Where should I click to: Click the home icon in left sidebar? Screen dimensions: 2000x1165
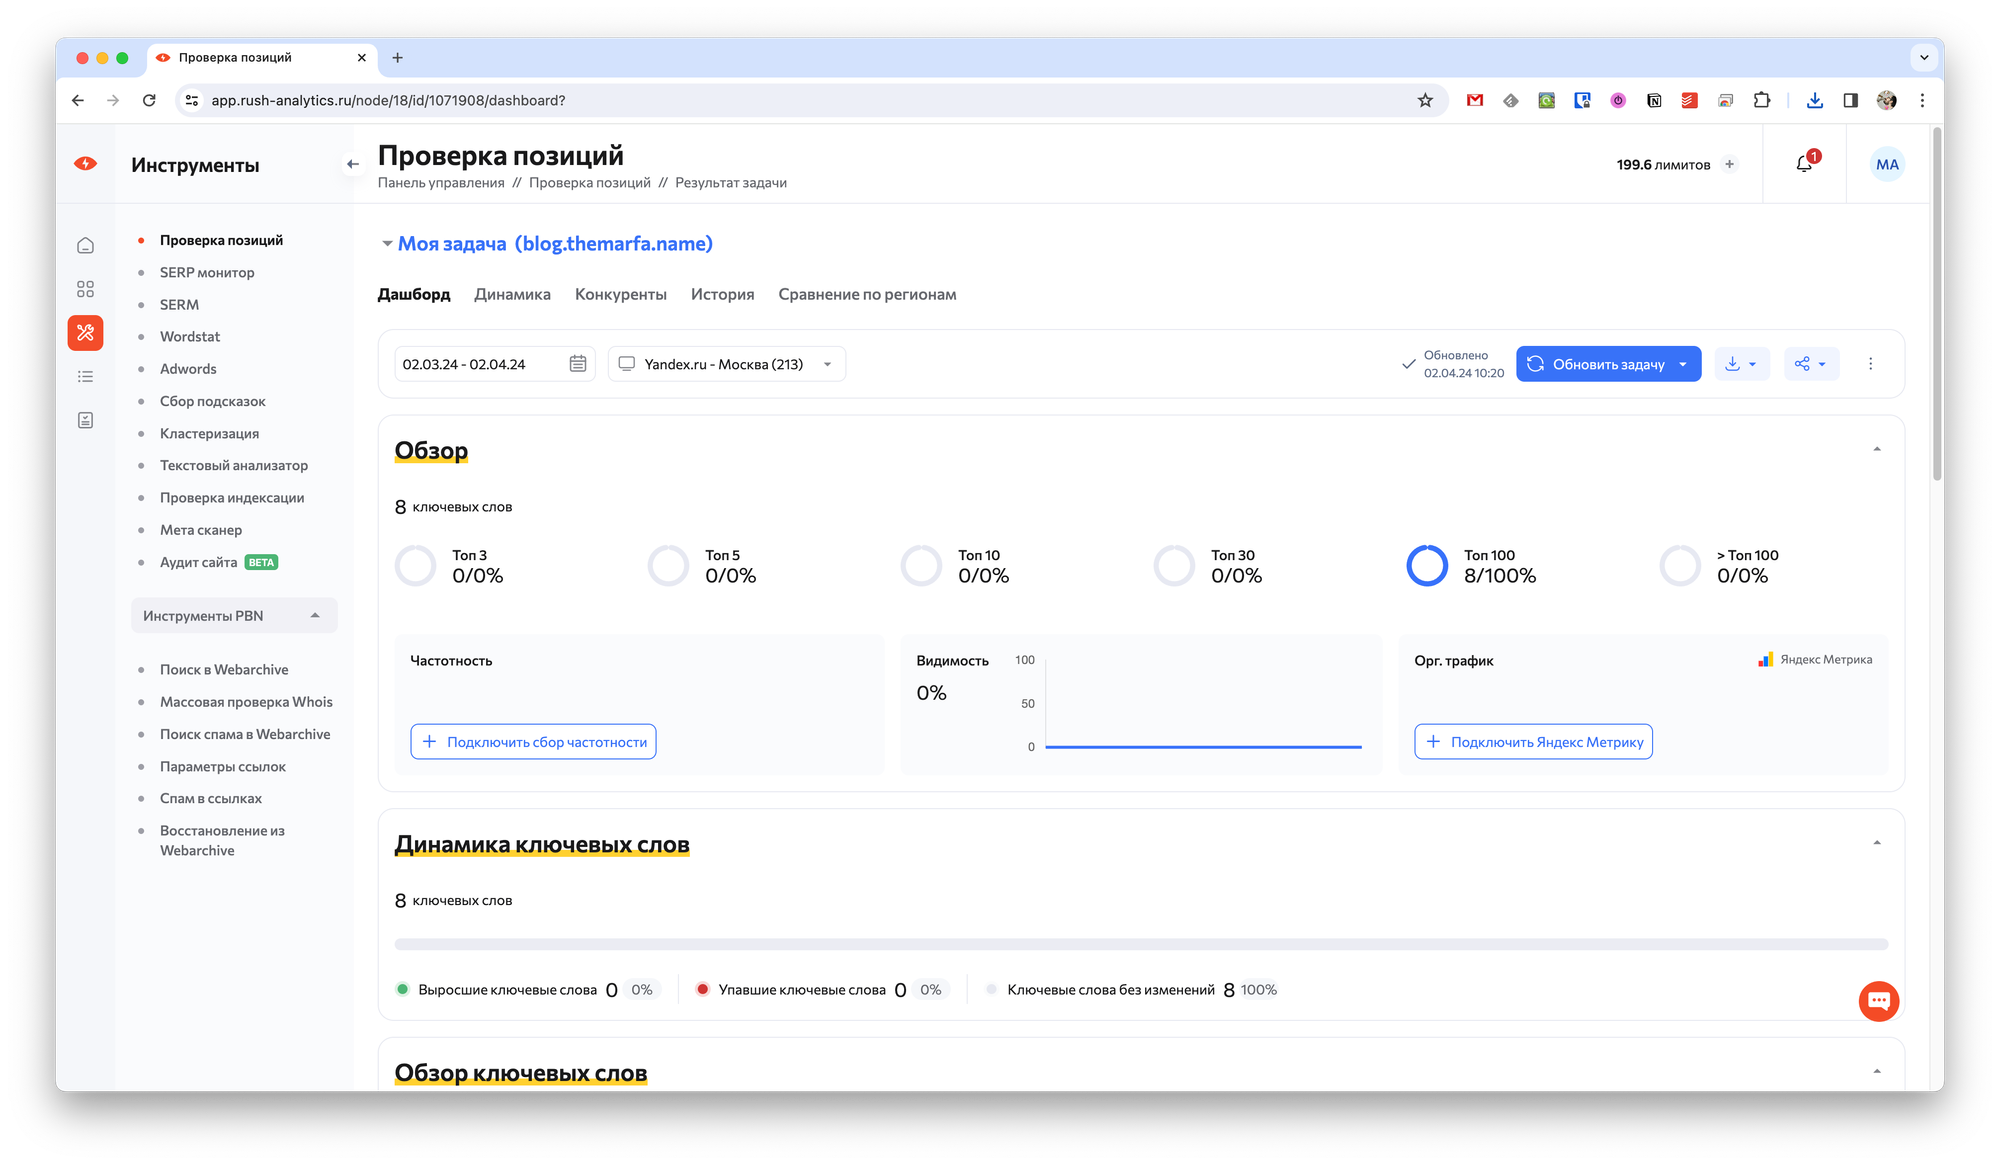[86, 245]
